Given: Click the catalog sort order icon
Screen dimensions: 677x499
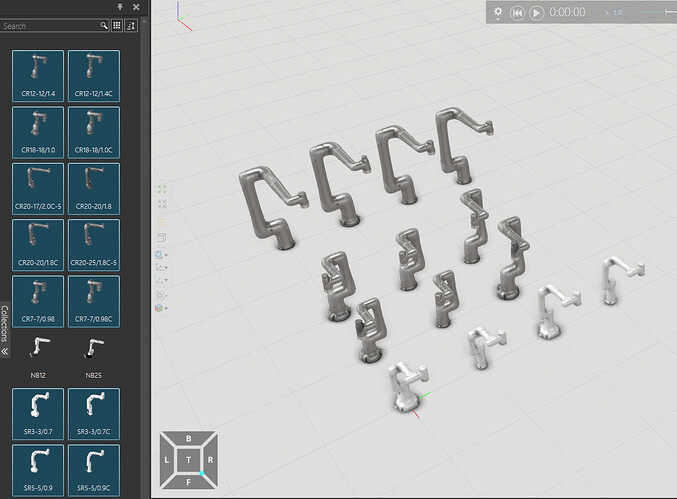Looking at the screenshot, I should coord(131,26).
